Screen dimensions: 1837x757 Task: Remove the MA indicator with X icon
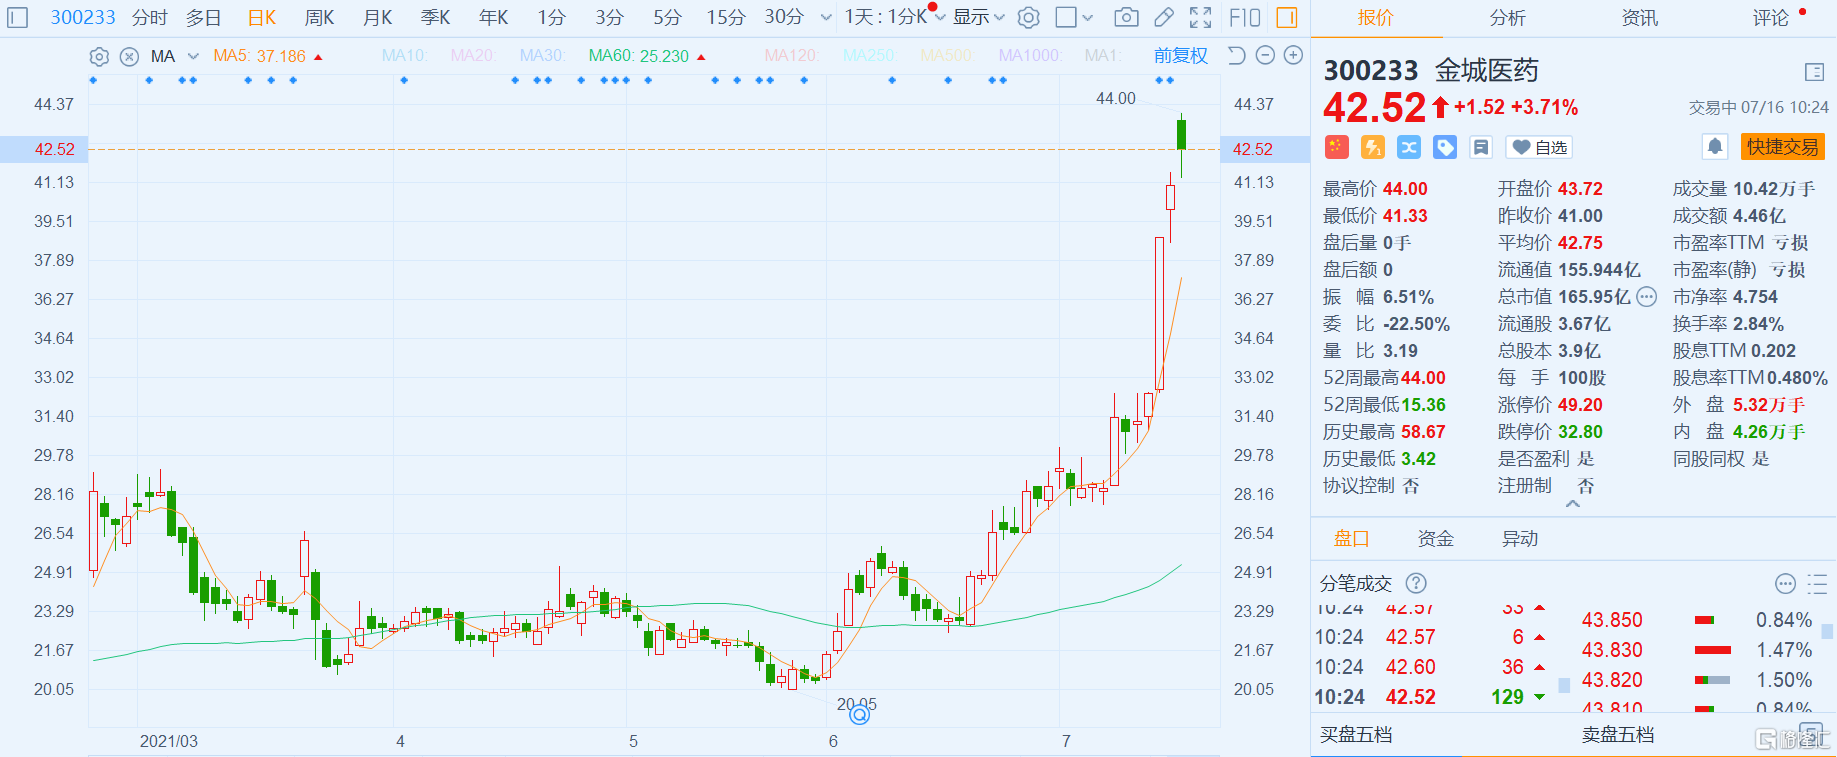point(129,56)
